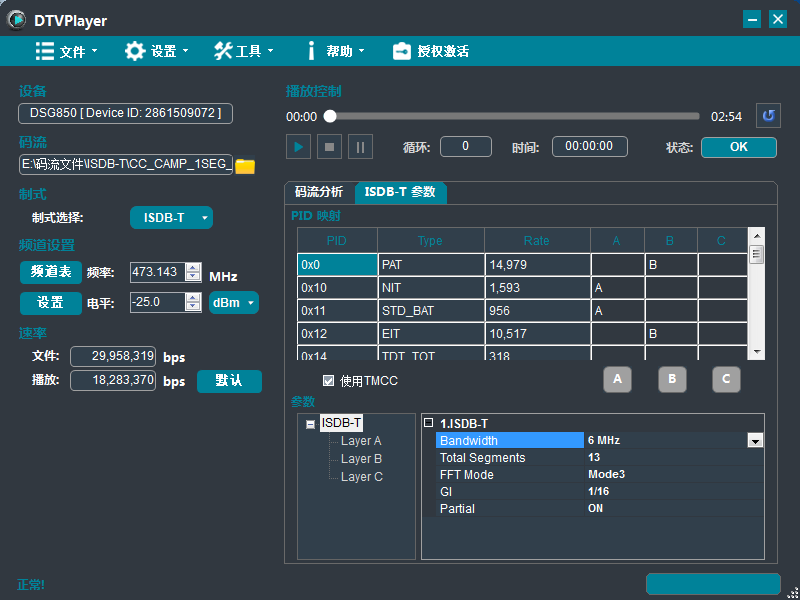Switch to the 码流分析 tab
The width and height of the screenshot is (800, 600).
click(x=319, y=192)
